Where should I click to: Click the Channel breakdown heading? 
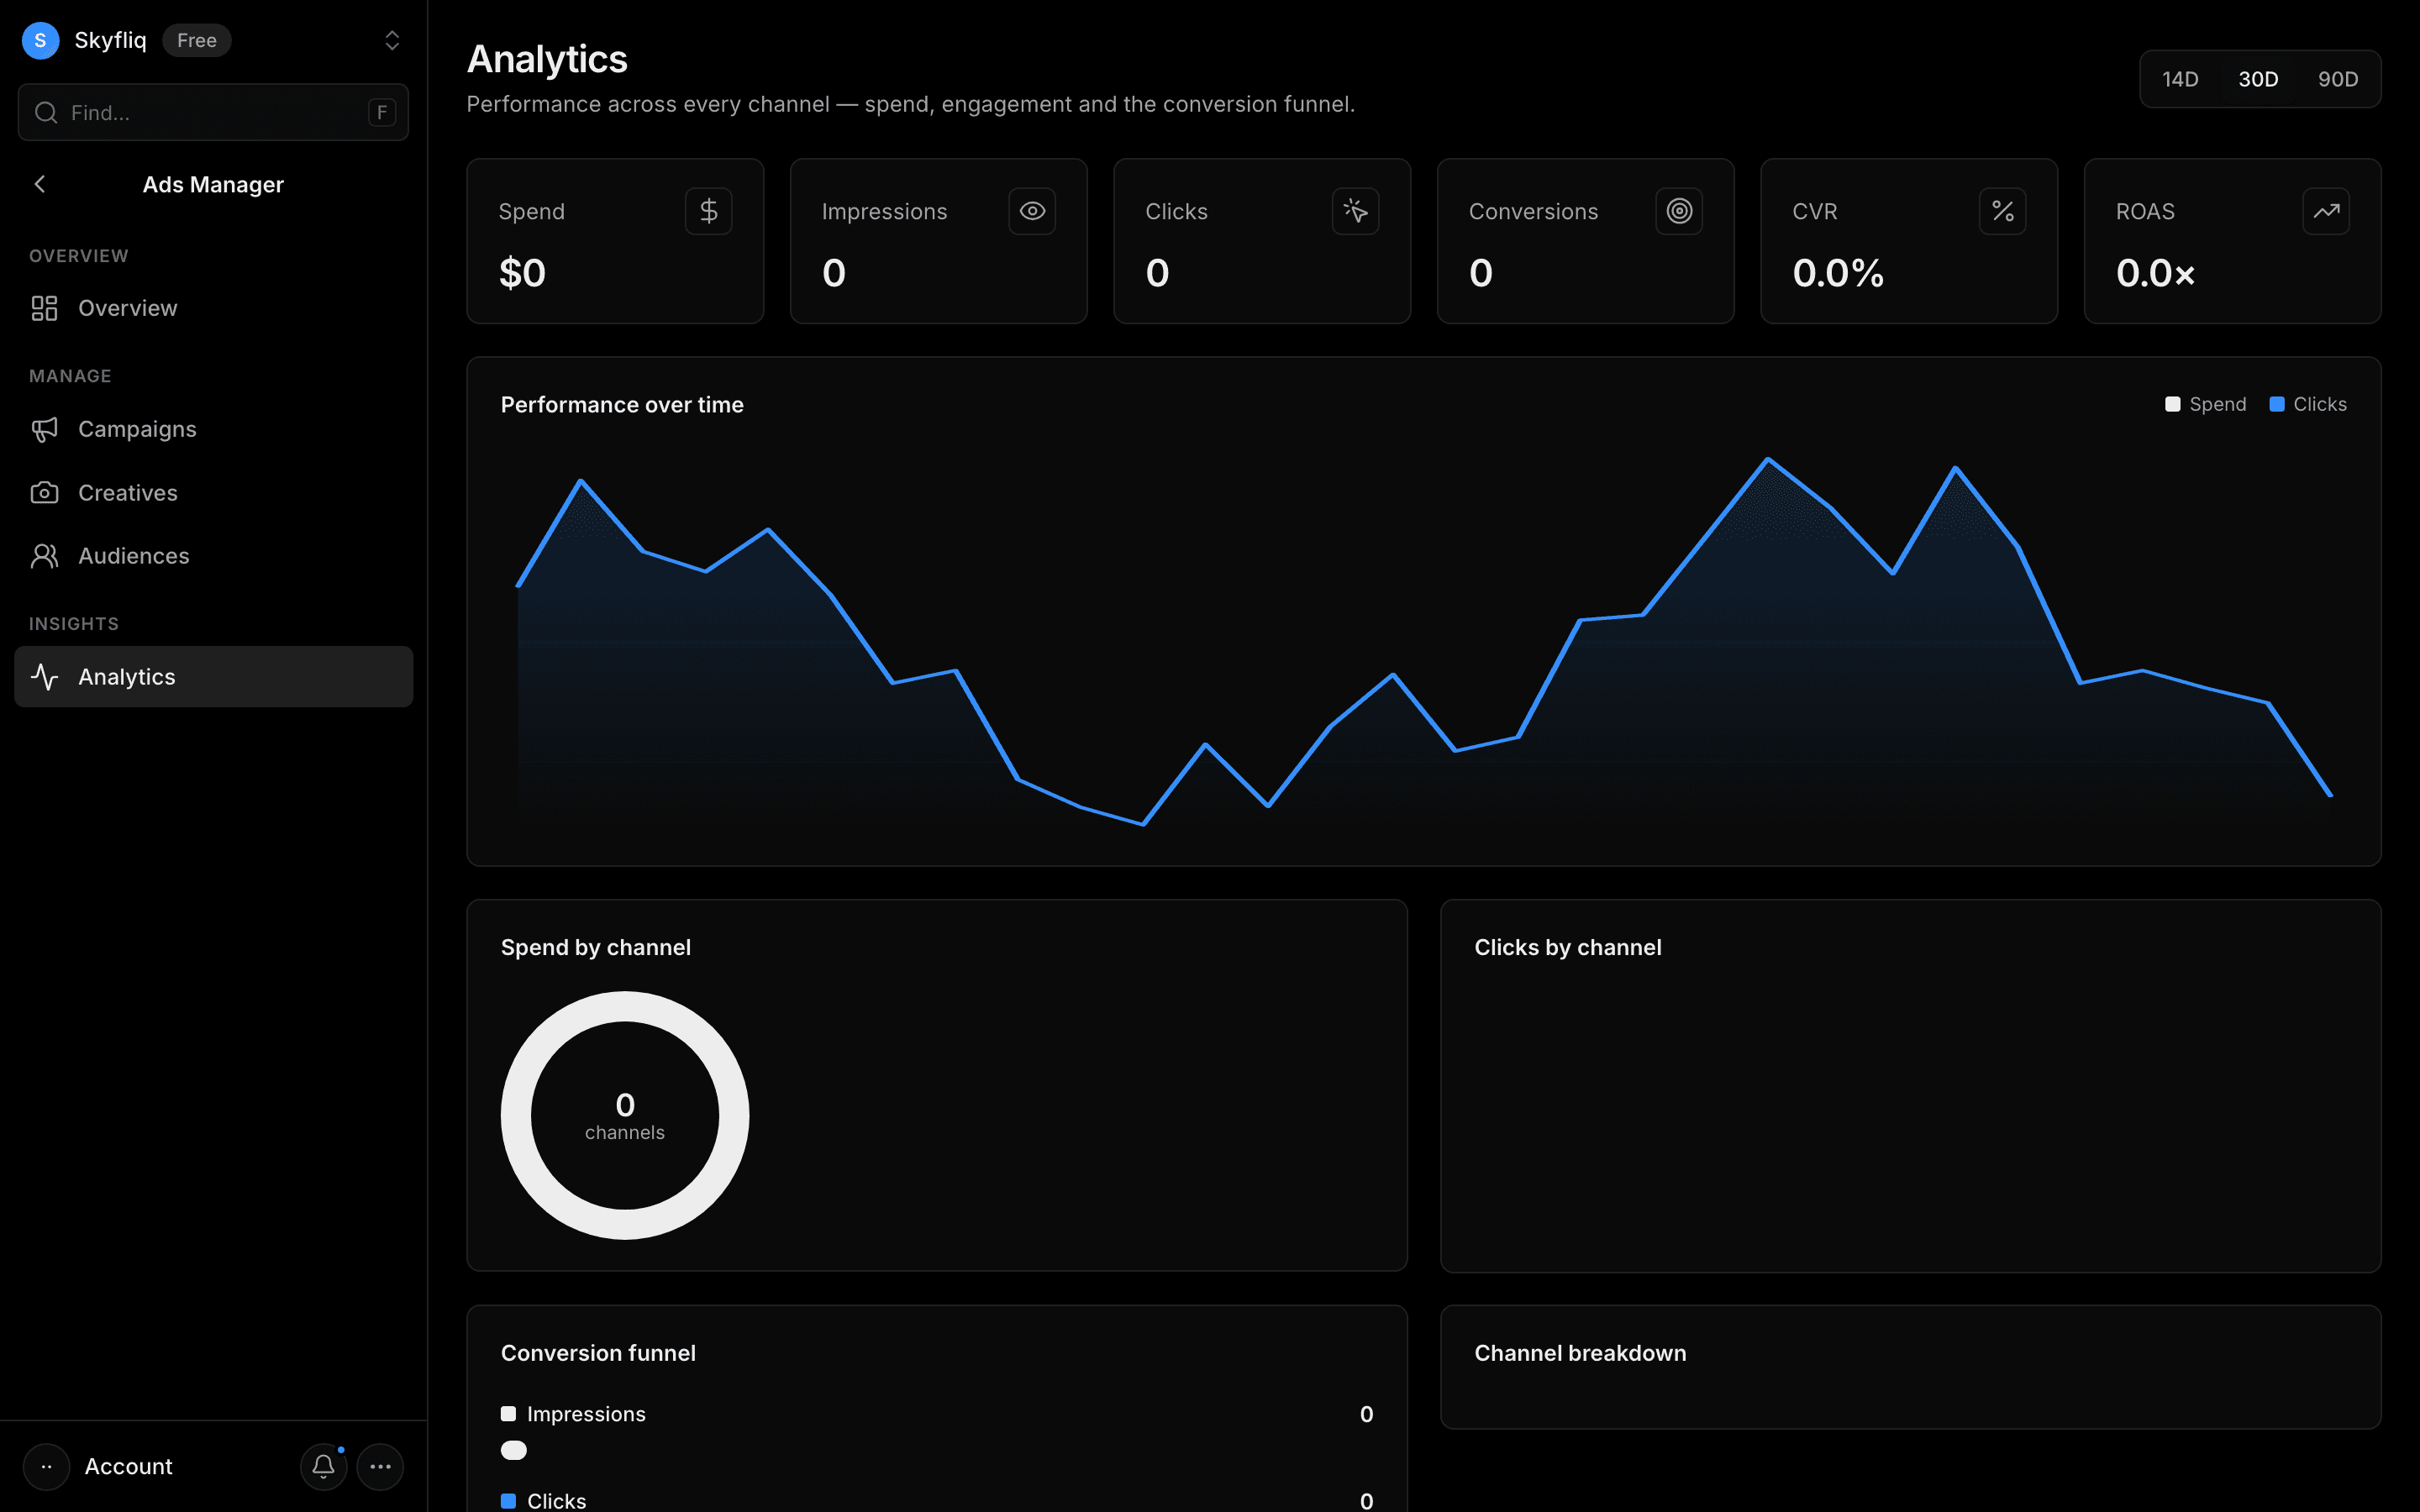tap(1580, 1353)
